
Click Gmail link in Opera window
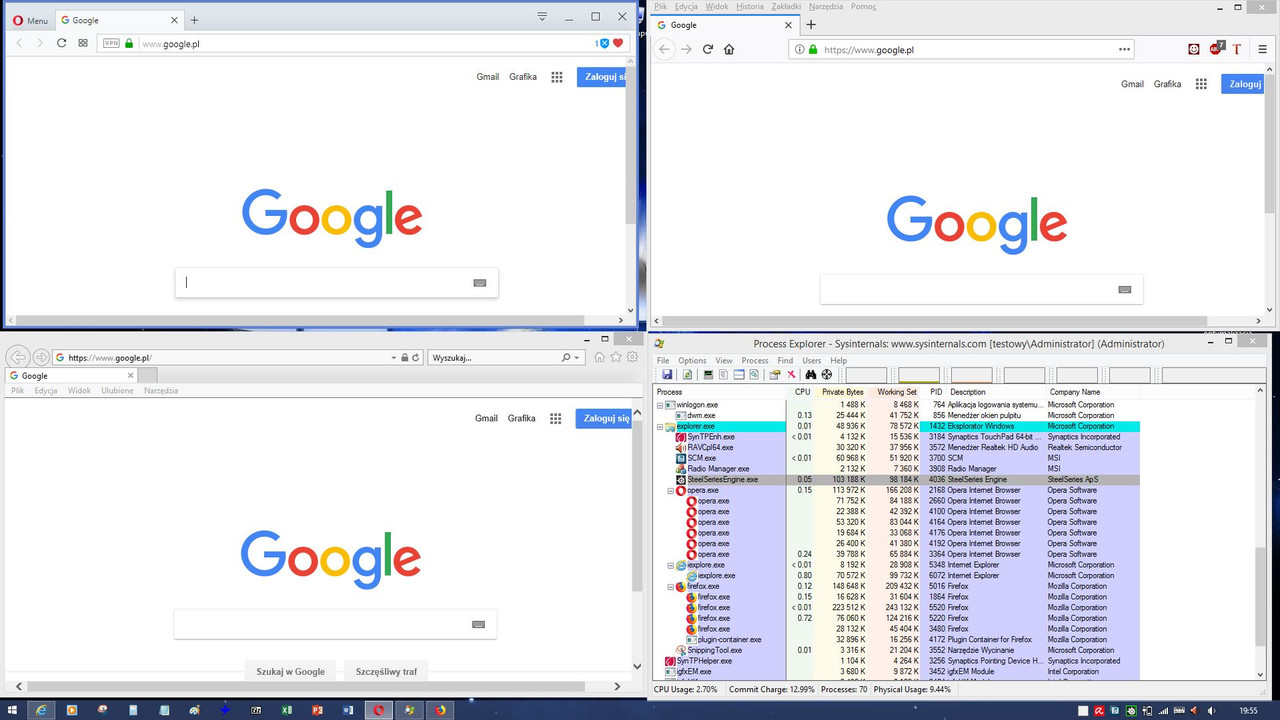[488, 77]
